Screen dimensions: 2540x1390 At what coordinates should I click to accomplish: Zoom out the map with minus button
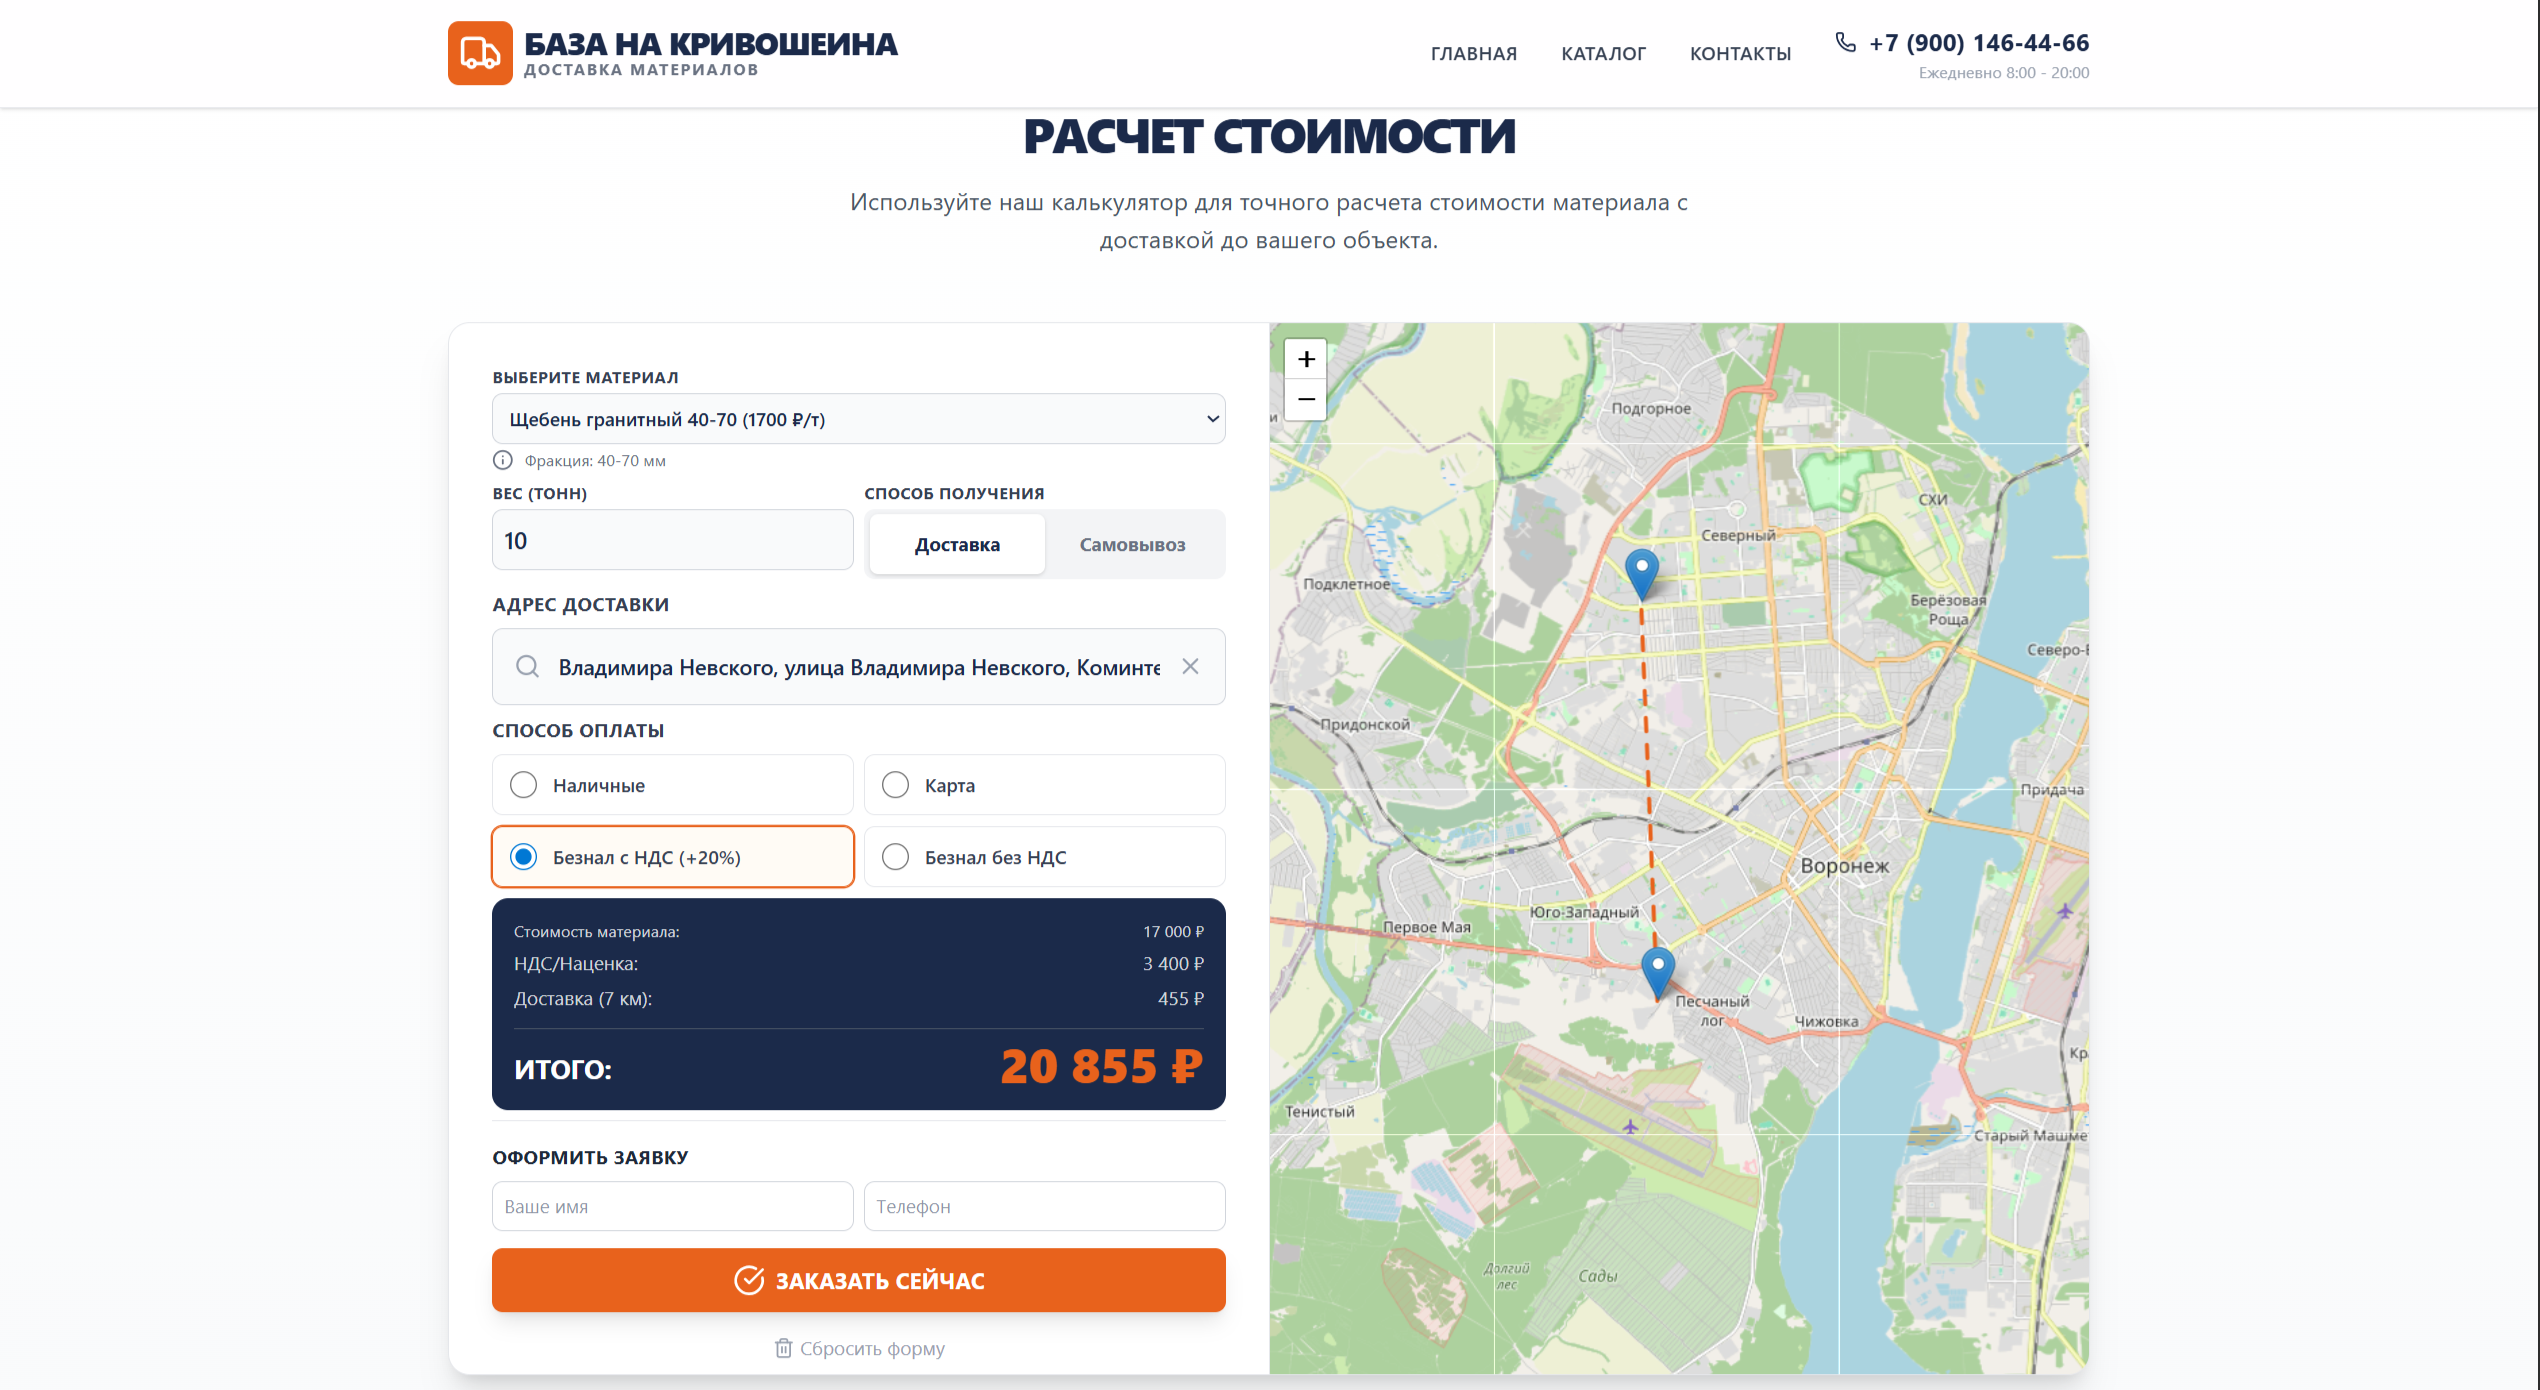(1306, 400)
